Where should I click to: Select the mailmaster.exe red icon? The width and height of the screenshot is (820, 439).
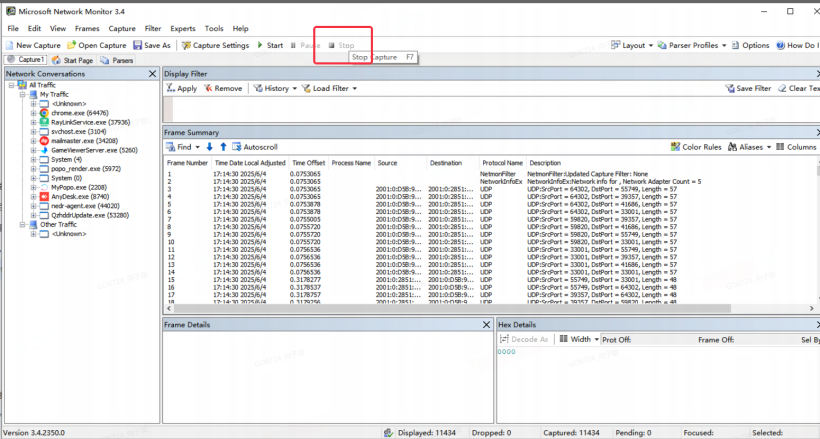tap(44, 141)
